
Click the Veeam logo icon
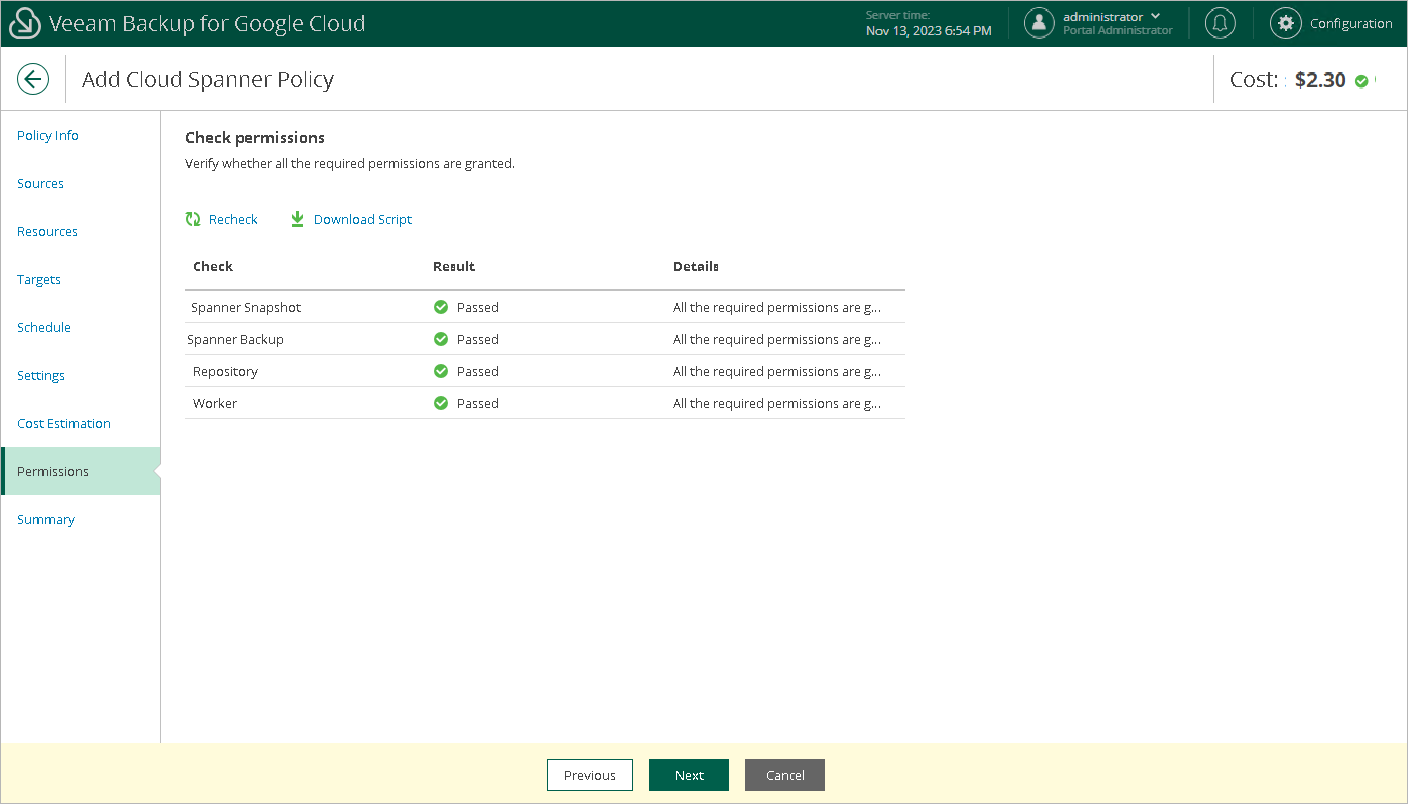[24, 23]
